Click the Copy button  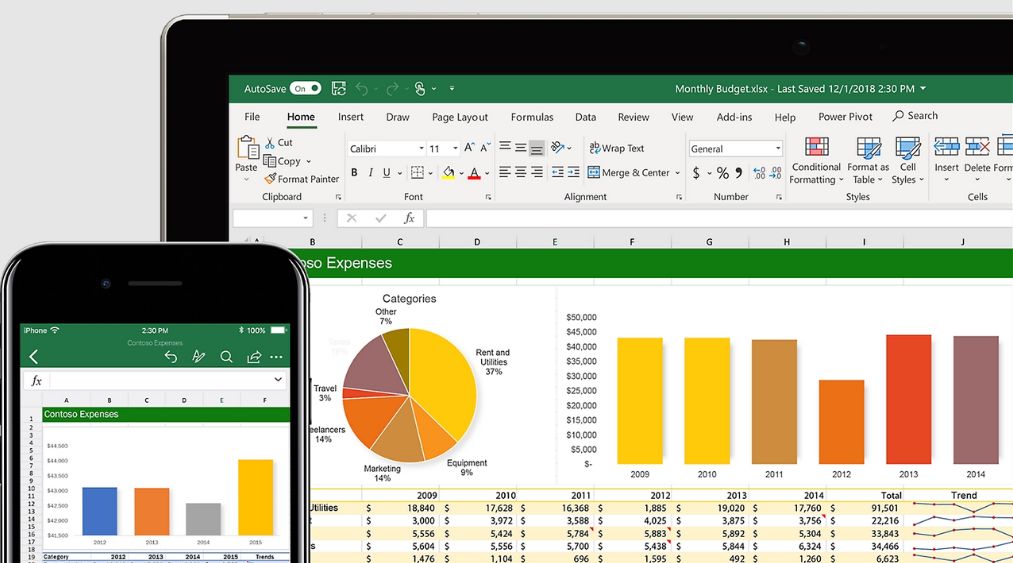point(282,161)
